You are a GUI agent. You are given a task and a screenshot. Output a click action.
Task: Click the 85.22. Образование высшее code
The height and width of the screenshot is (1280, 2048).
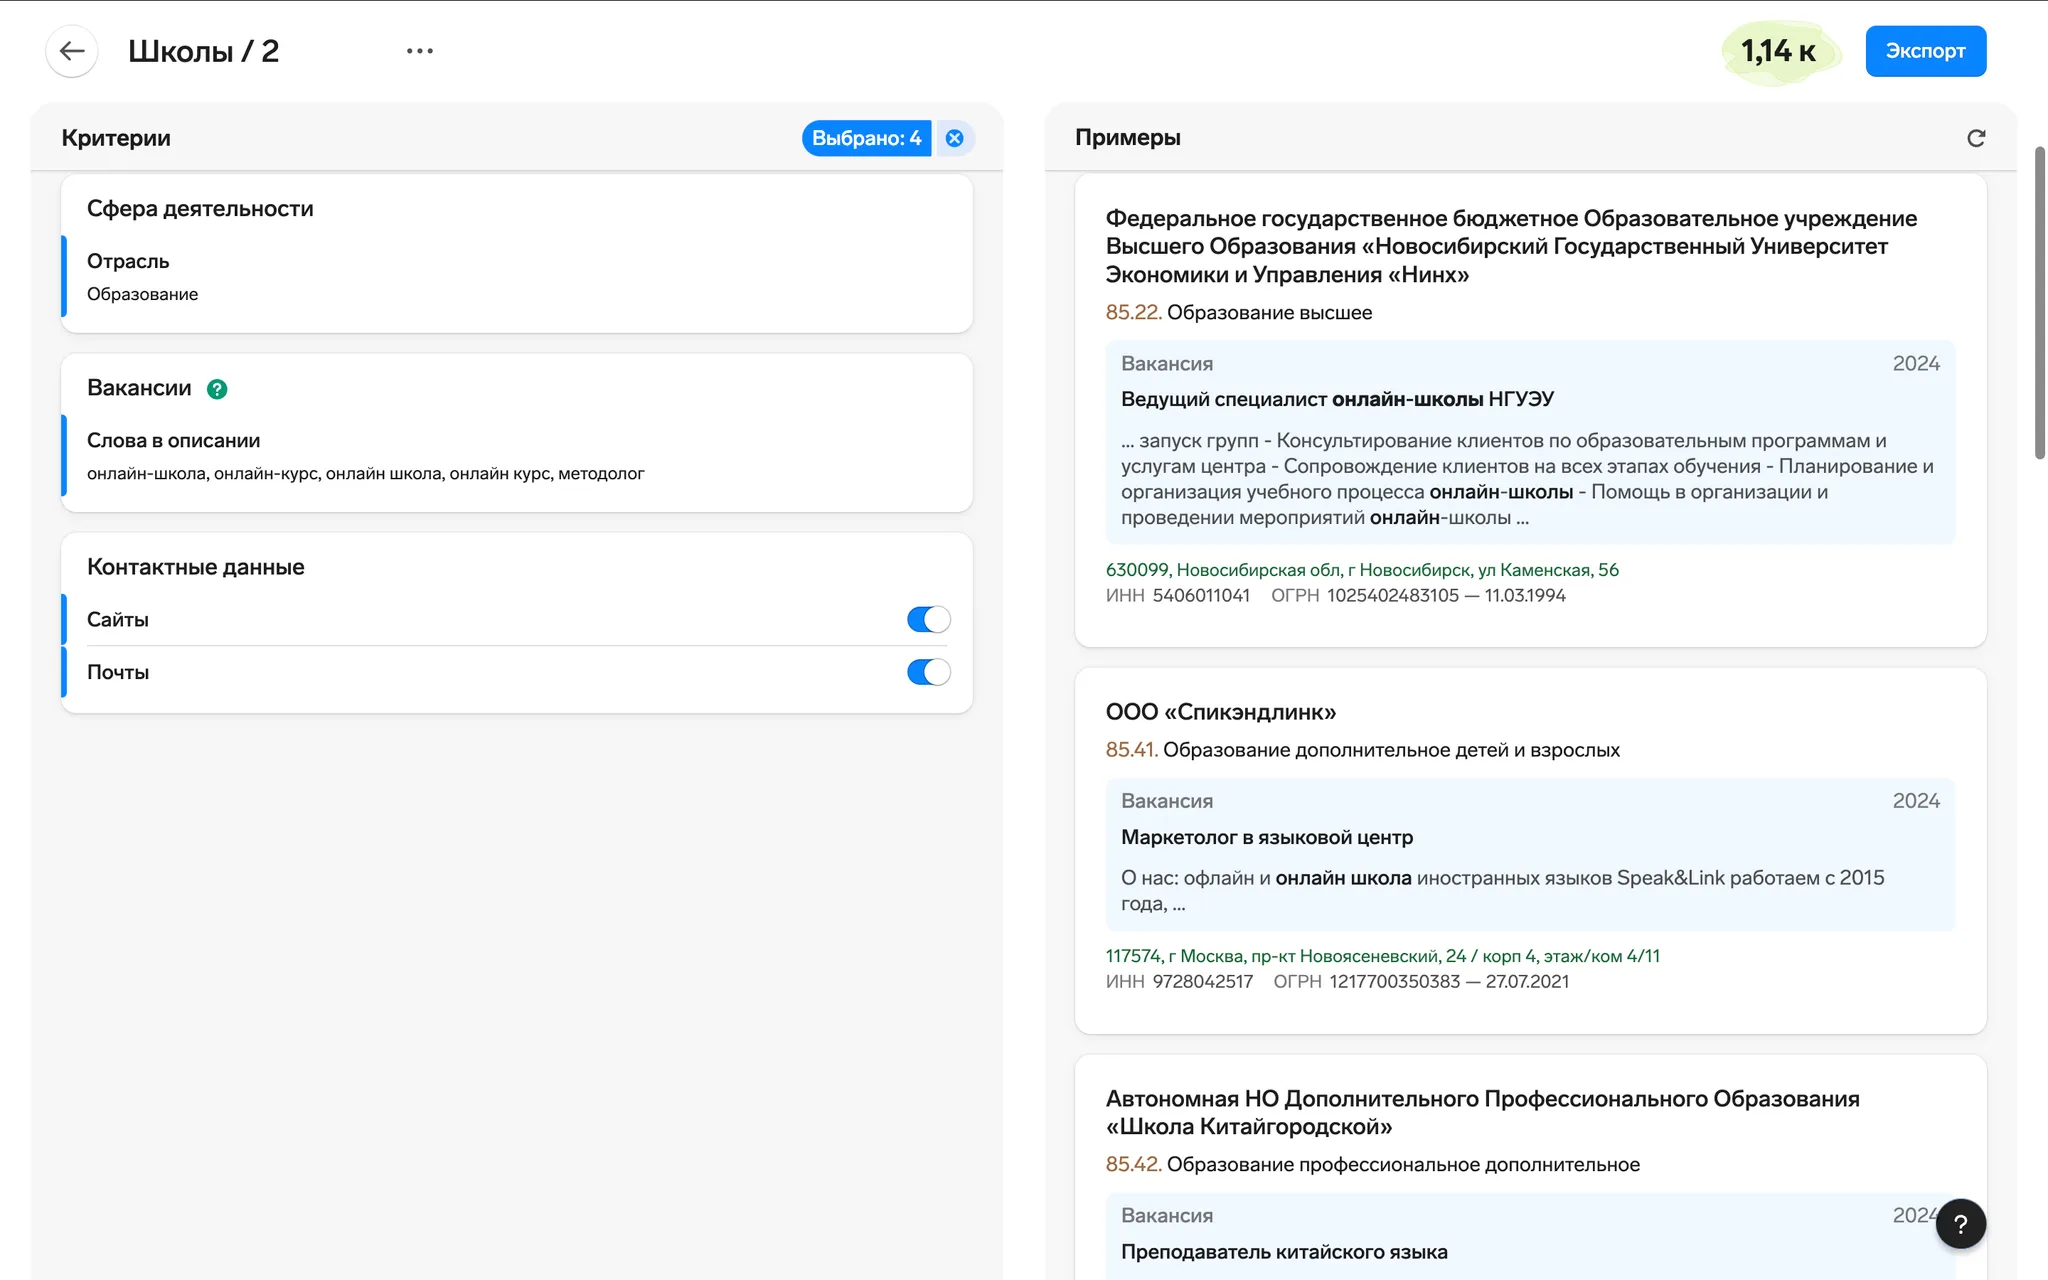click(1238, 312)
